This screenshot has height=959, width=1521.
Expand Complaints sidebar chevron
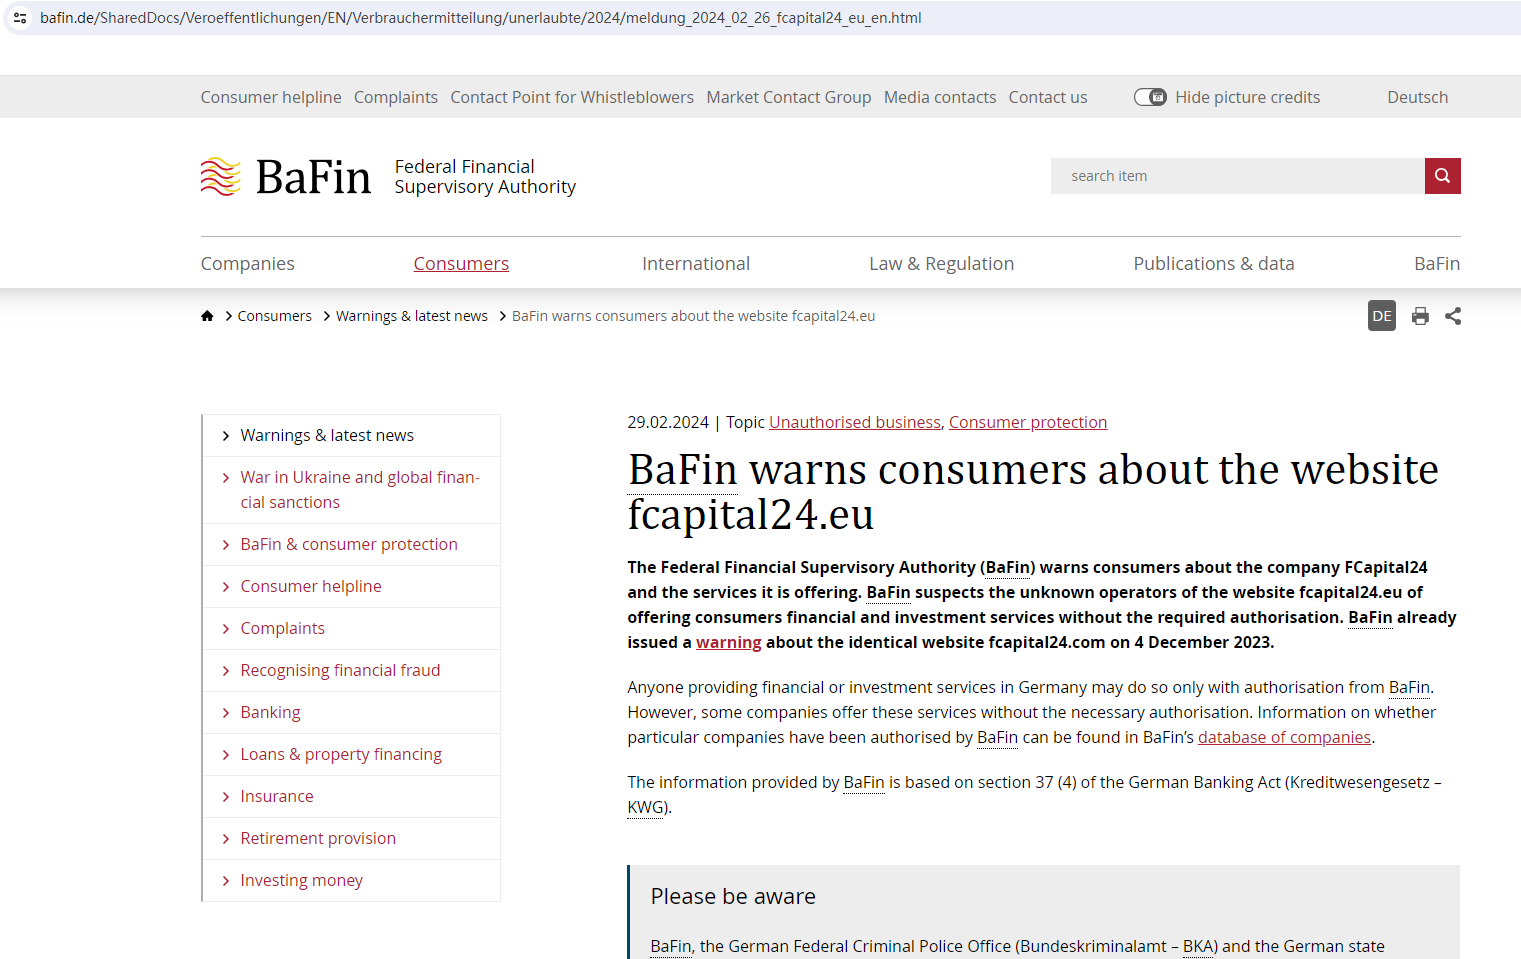point(226,629)
